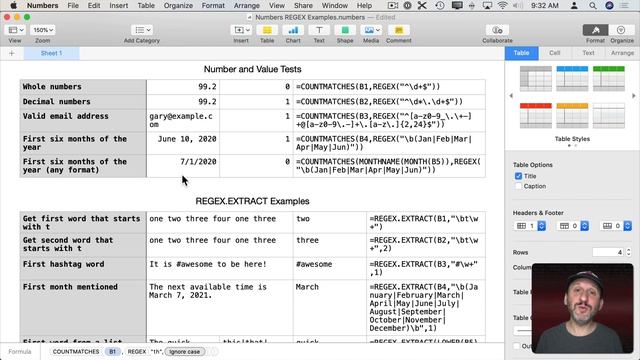Click the Siri menu bar icon

[x=609, y=5]
